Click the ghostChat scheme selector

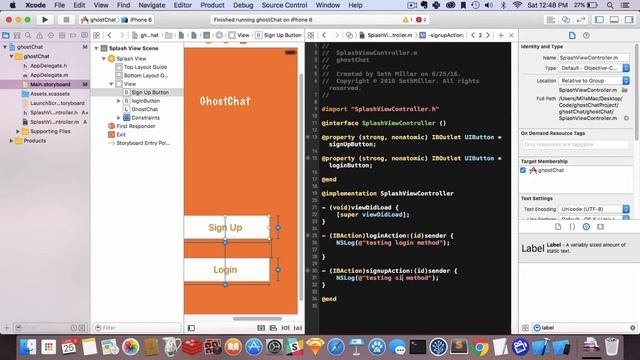point(98,20)
